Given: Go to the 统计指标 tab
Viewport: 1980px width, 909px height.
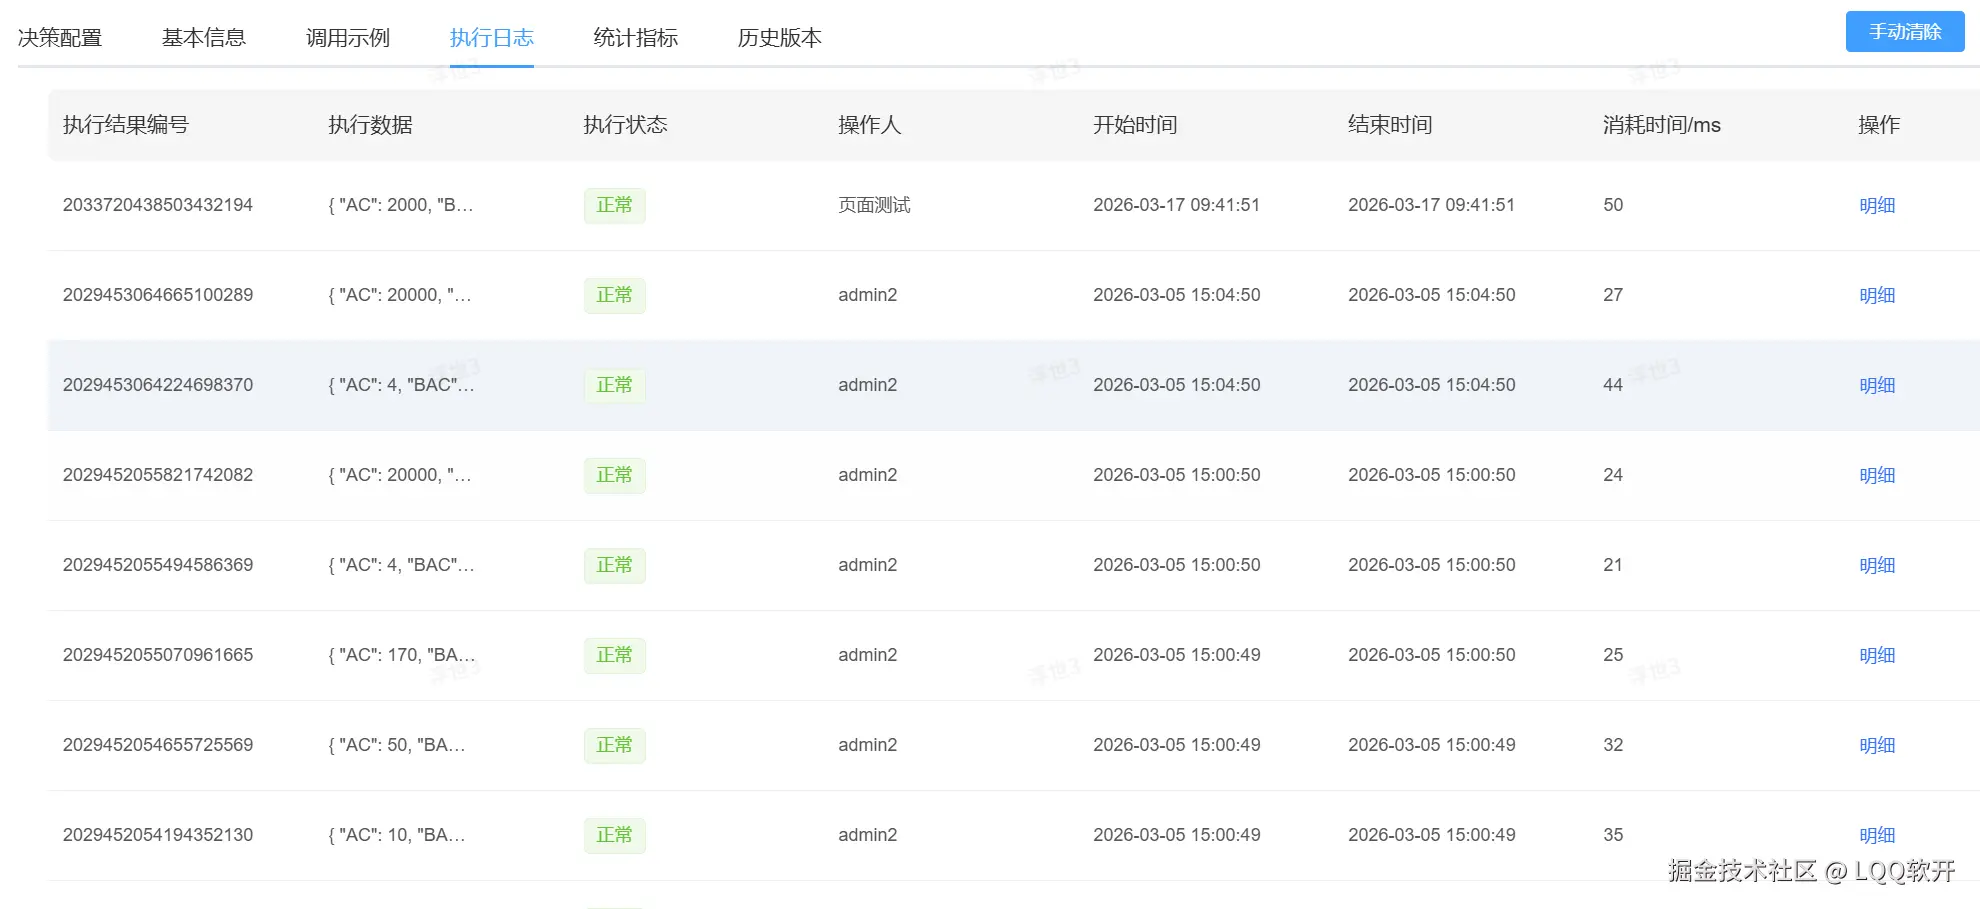Looking at the screenshot, I should click(x=636, y=38).
